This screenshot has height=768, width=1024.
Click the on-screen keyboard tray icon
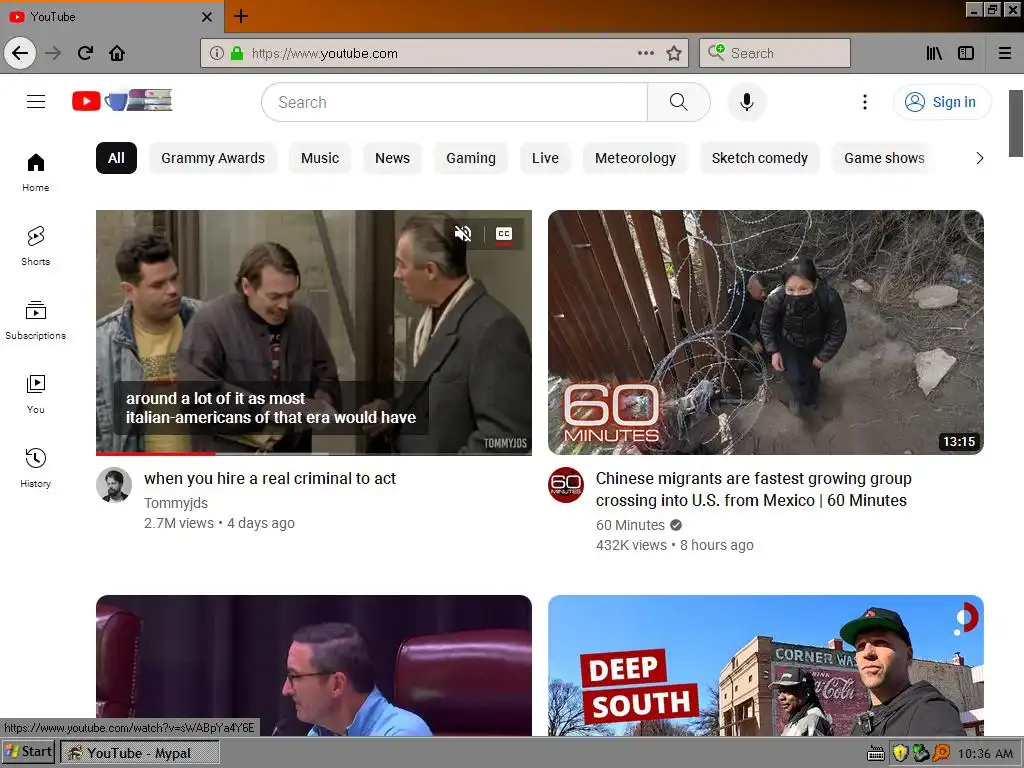tap(876, 754)
